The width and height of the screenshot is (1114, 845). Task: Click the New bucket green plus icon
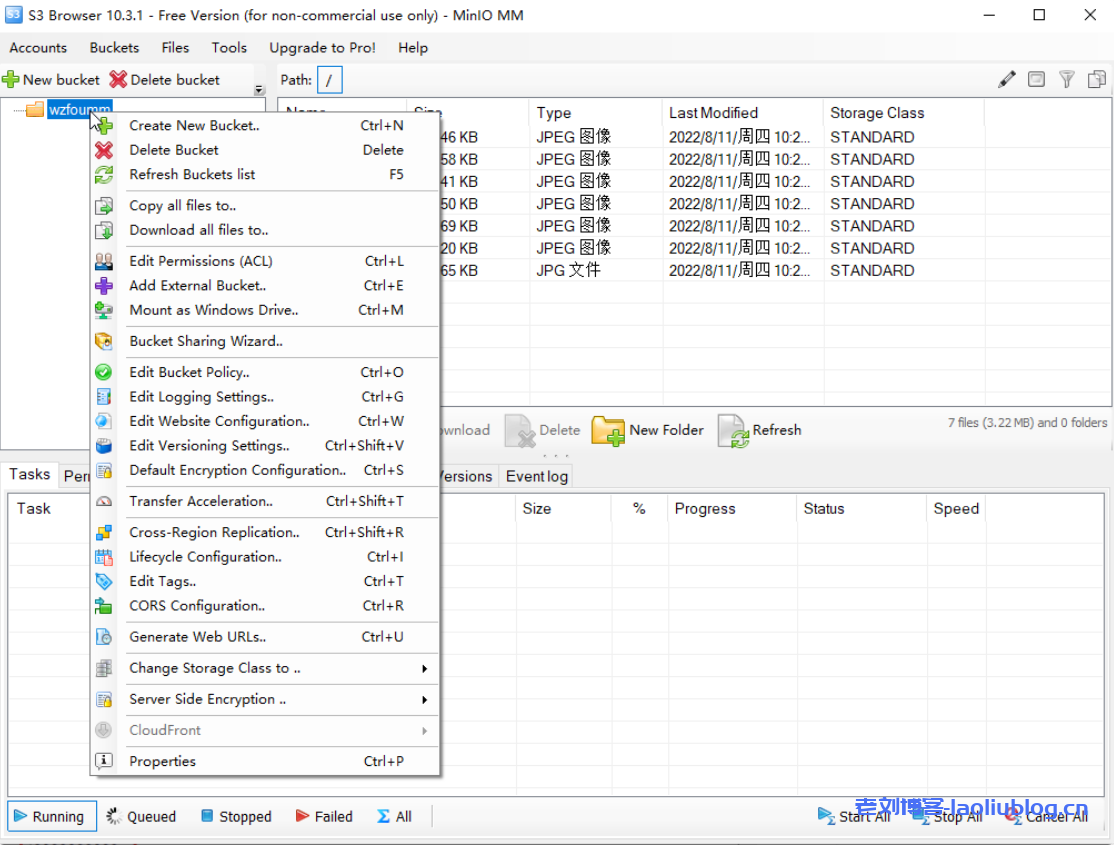(x=10, y=79)
